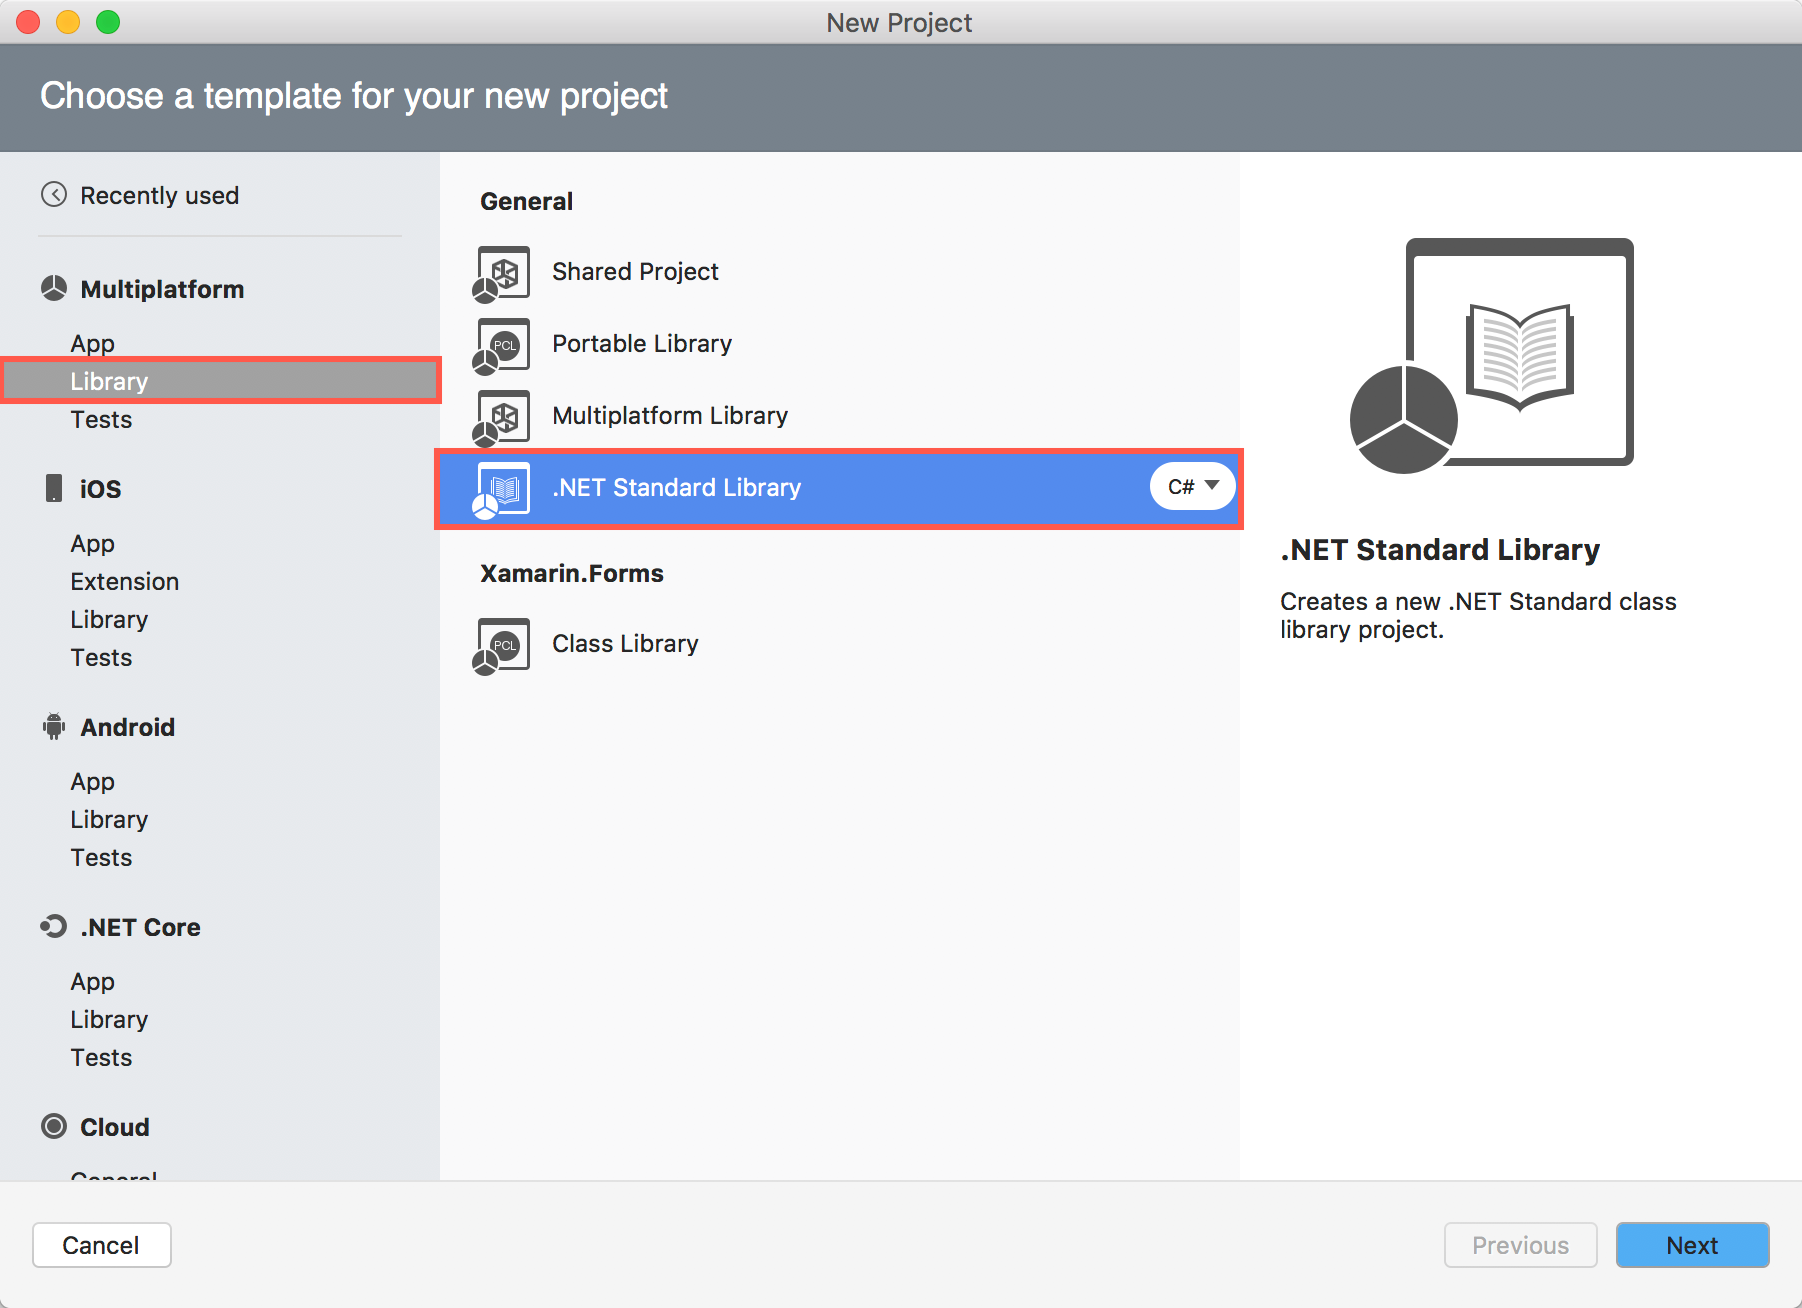Select App under Android
This screenshot has width=1802, height=1308.
coord(93,781)
